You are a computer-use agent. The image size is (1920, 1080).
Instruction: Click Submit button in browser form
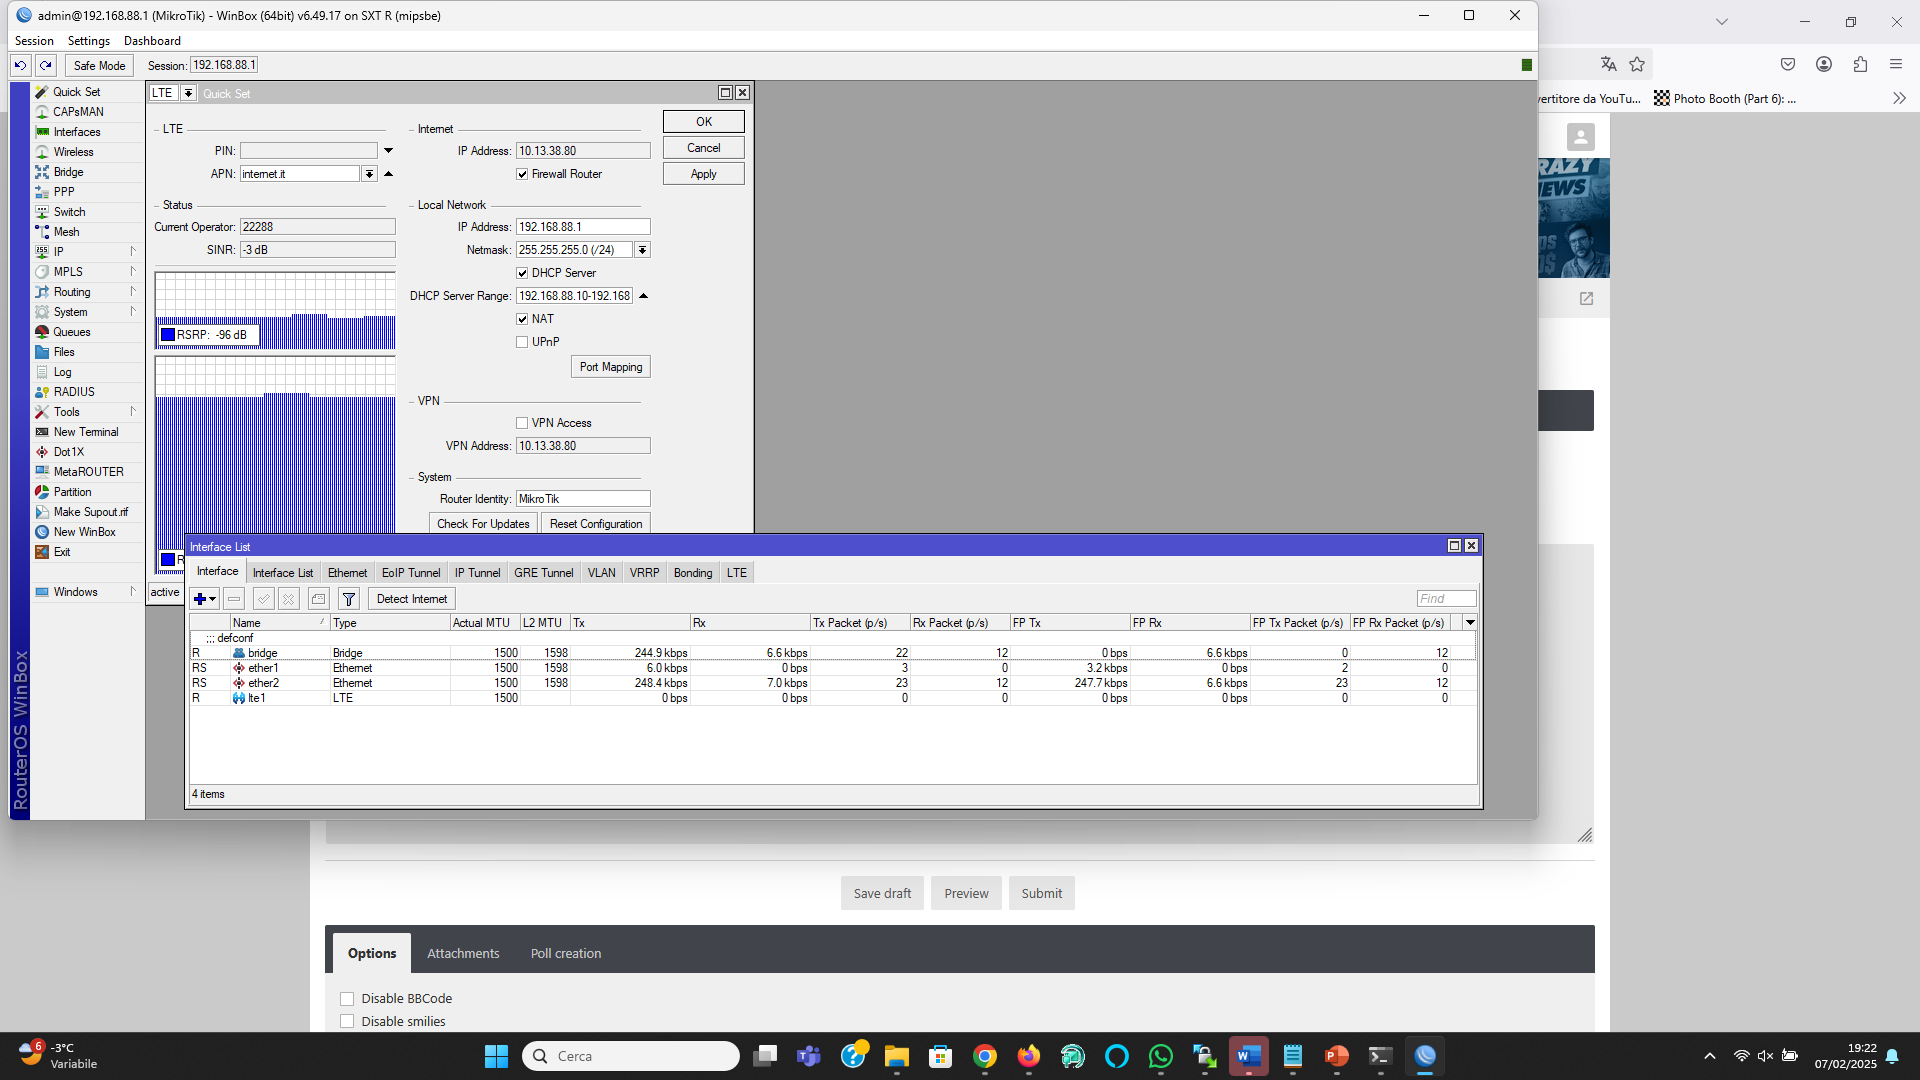tap(1042, 894)
